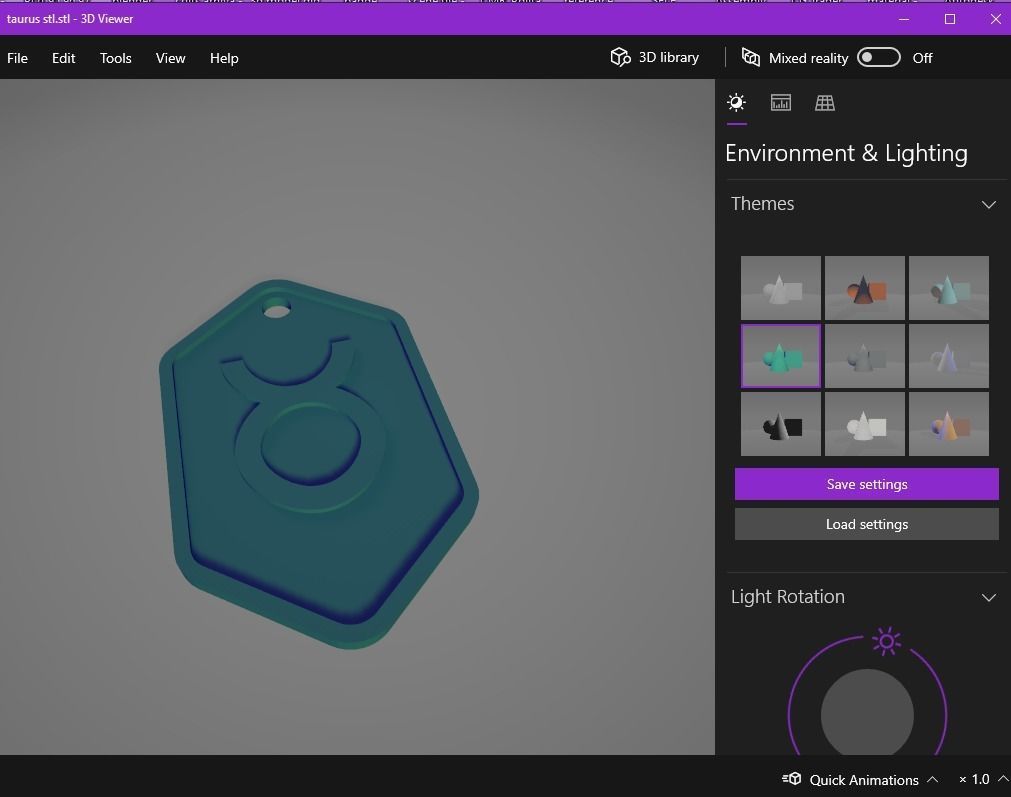
Task: Click the taurus pendant 3D model
Action: click(x=318, y=464)
